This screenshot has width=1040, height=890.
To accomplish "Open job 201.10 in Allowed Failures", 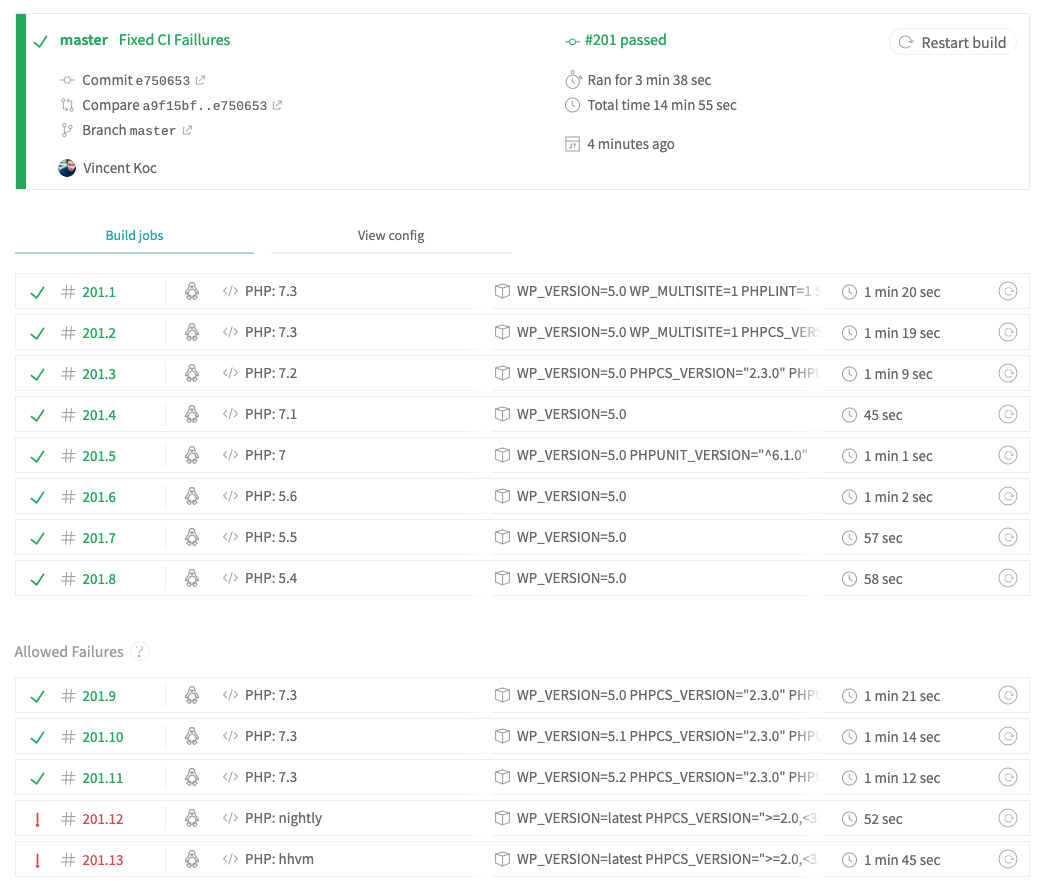I will pyautogui.click(x=103, y=737).
